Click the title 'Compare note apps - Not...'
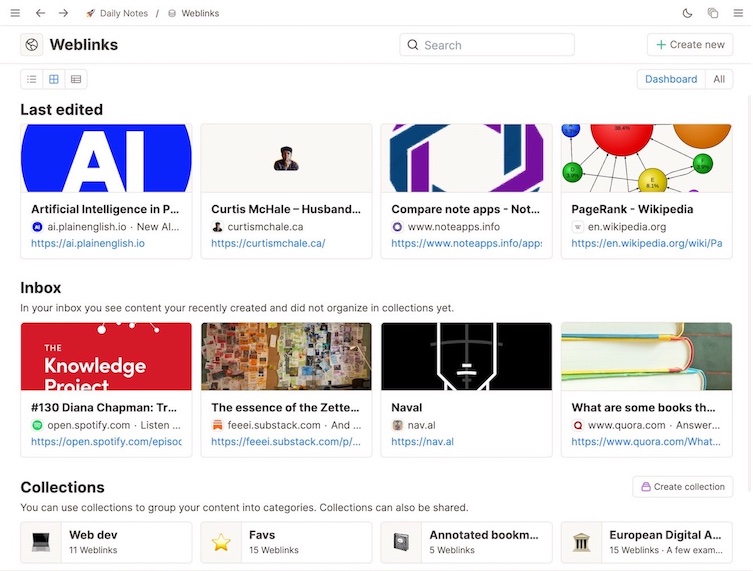This screenshot has height=571, width=753. pyautogui.click(x=465, y=209)
